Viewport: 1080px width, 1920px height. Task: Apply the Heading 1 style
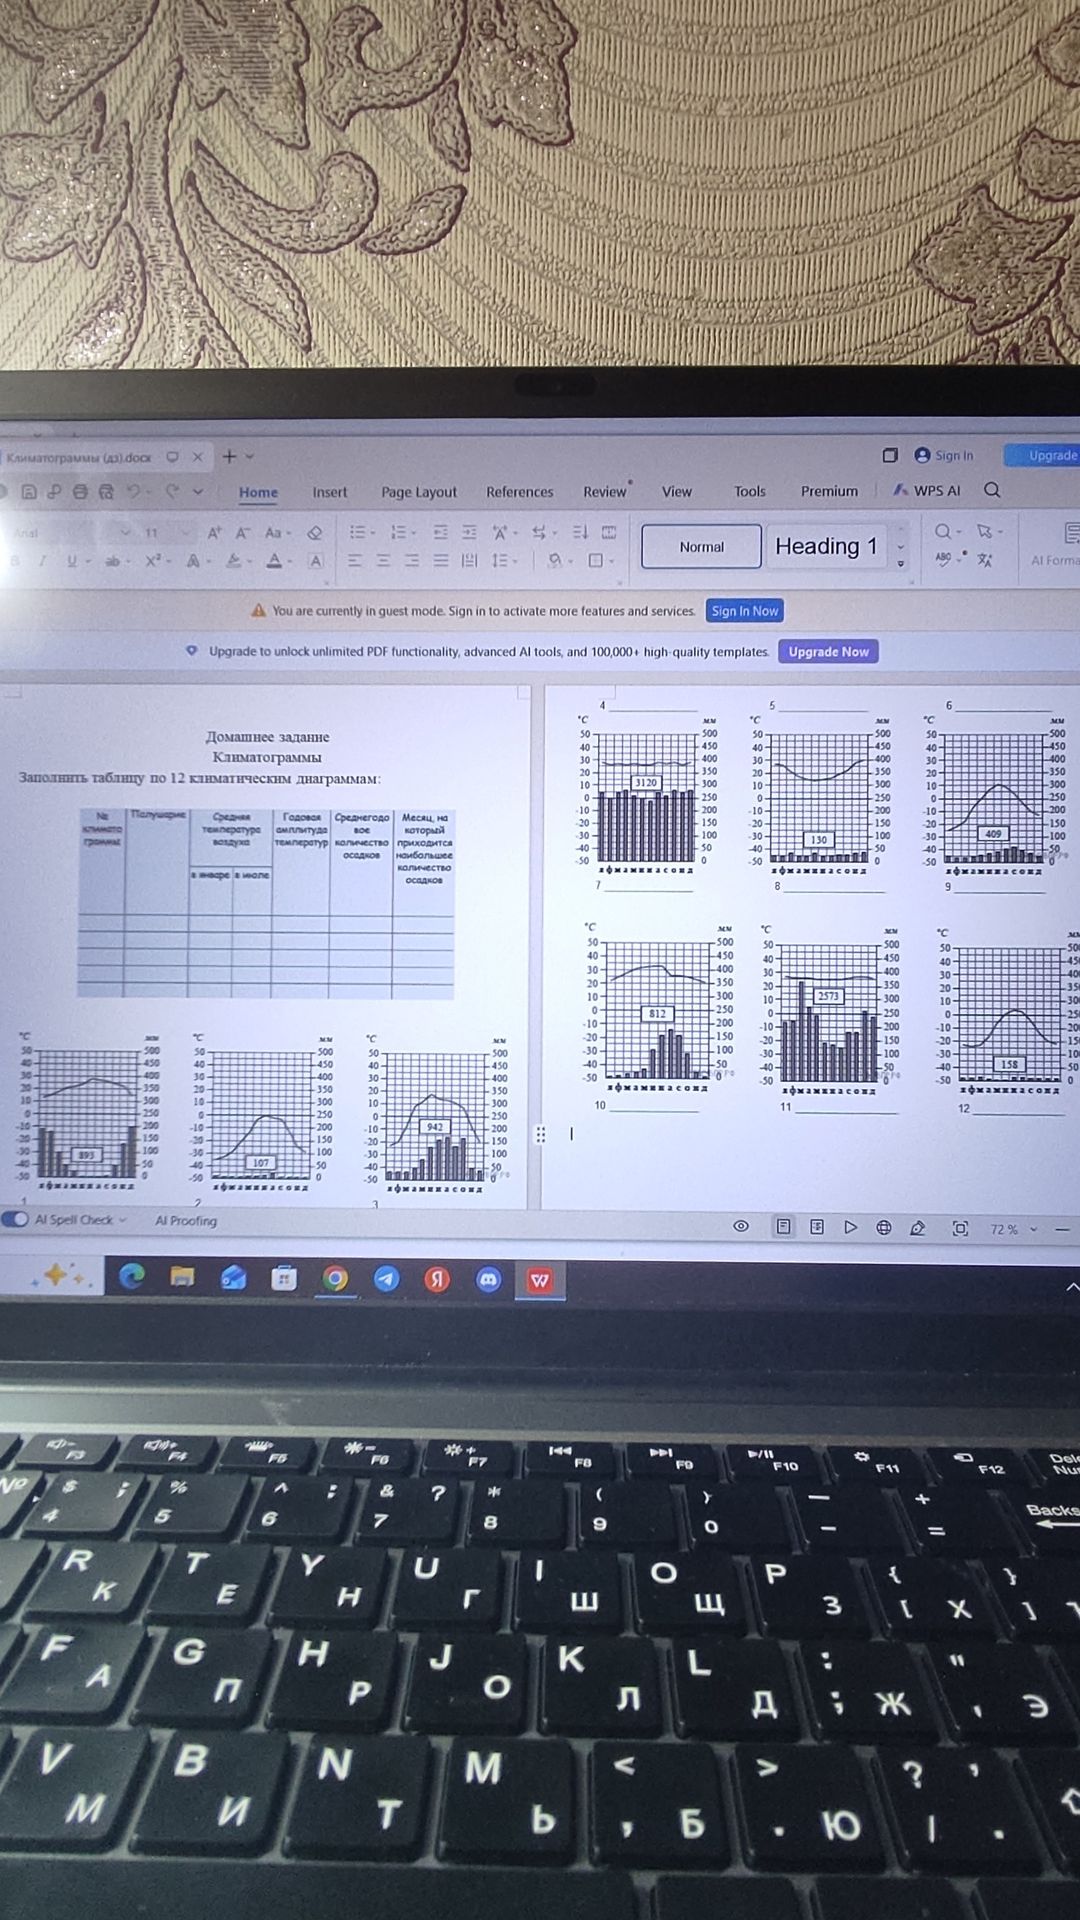click(x=826, y=546)
